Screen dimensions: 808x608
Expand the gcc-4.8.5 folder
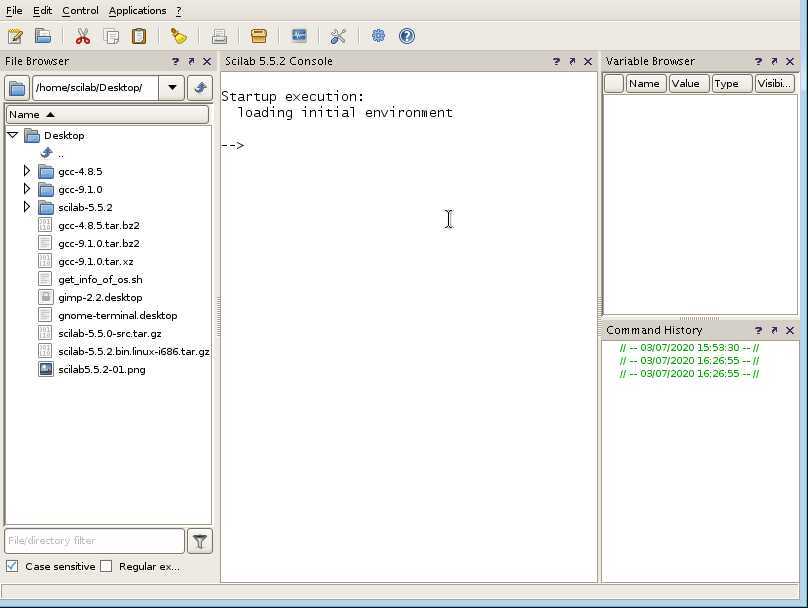27,171
